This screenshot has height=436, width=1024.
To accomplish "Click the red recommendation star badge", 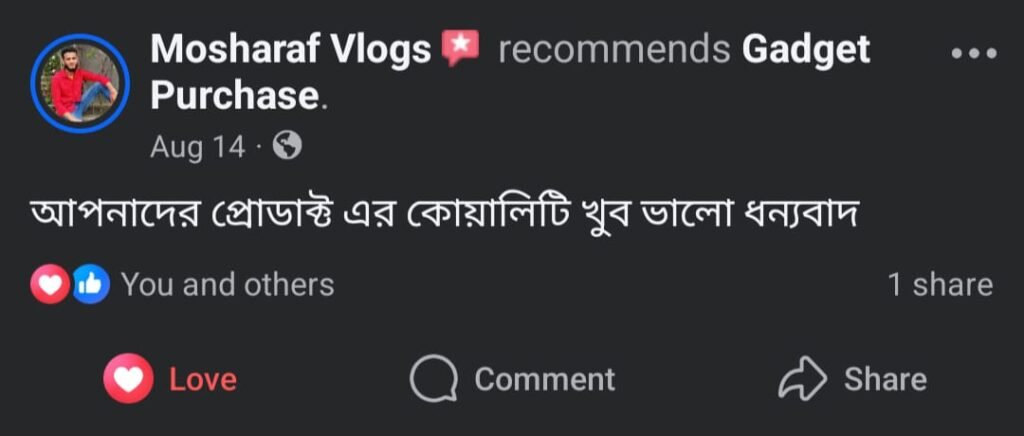I will click(461, 48).
